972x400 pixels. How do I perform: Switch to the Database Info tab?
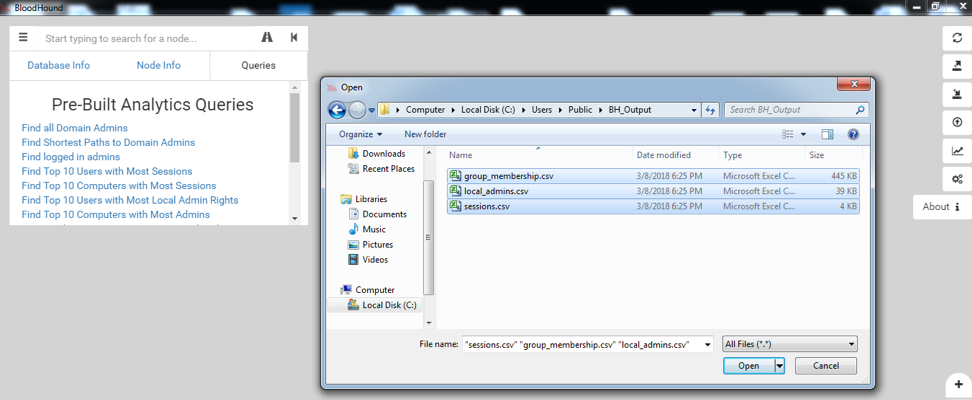[58, 66]
